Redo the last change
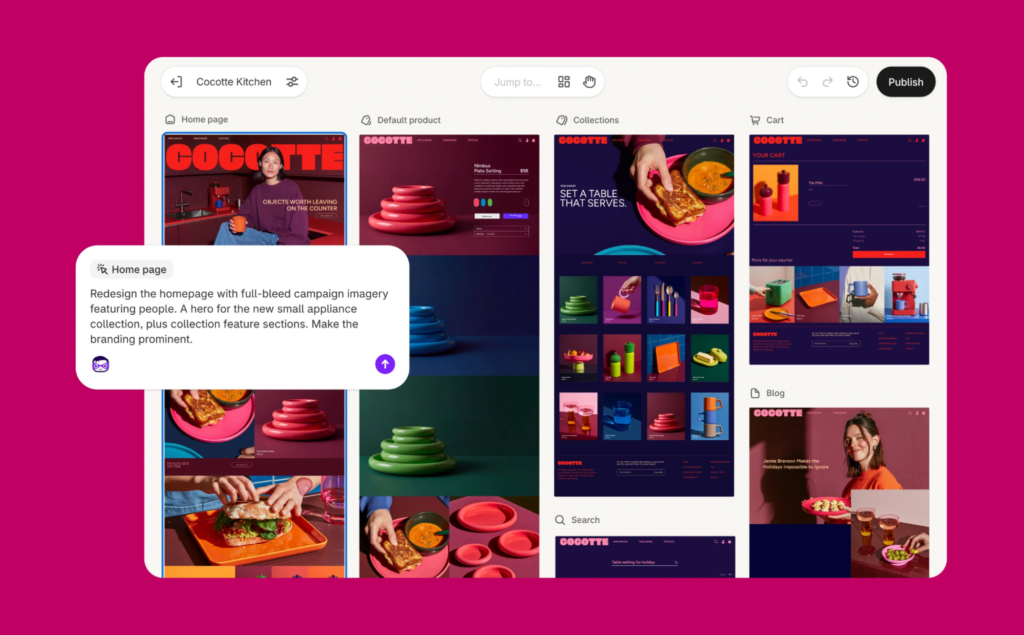Viewport: 1024px width, 635px height. coord(827,82)
